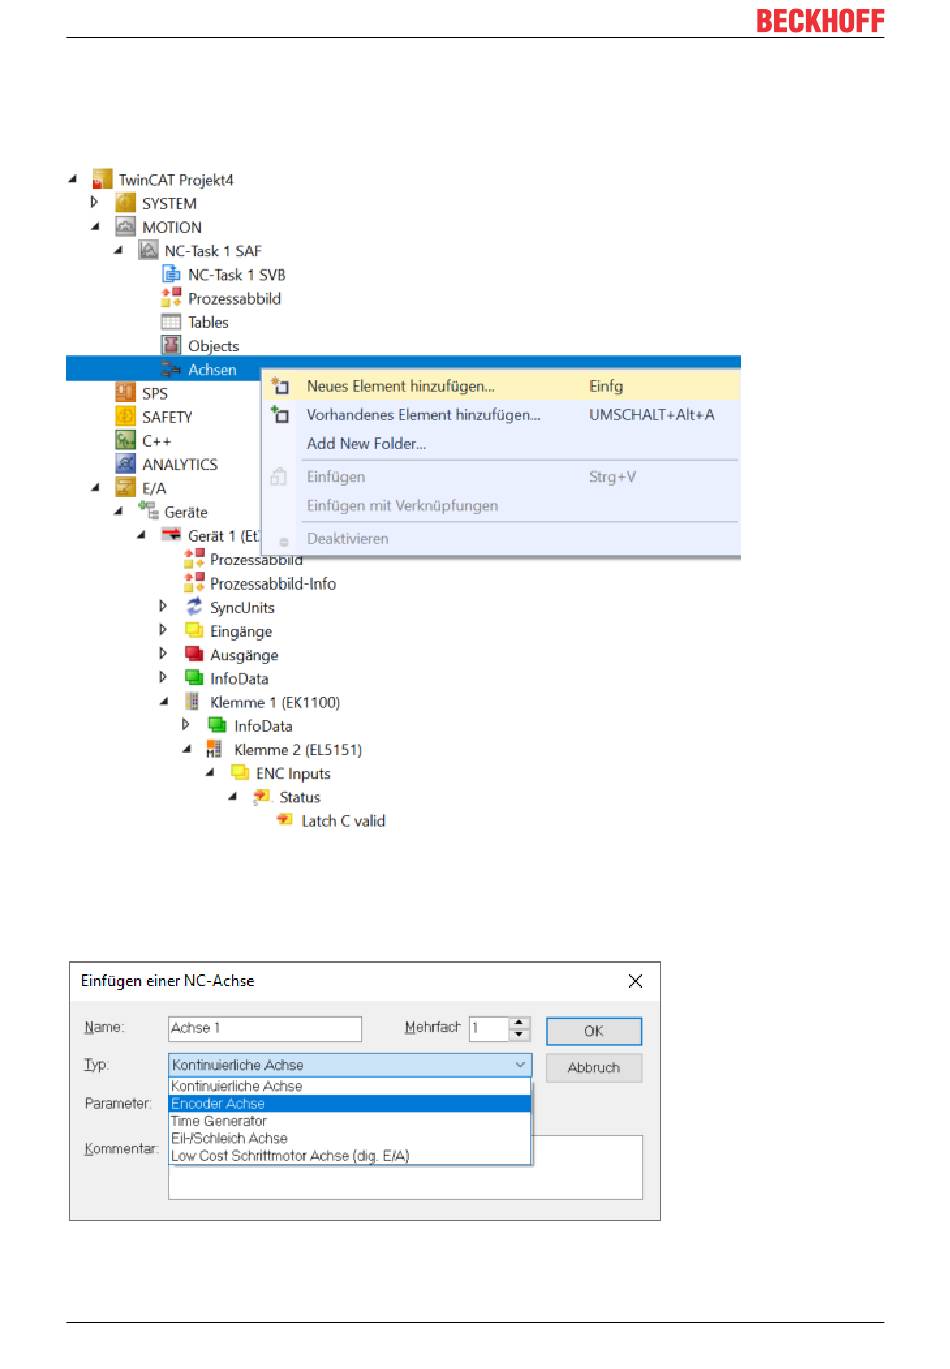Click the Status variable icon

[x=262, y=797]
